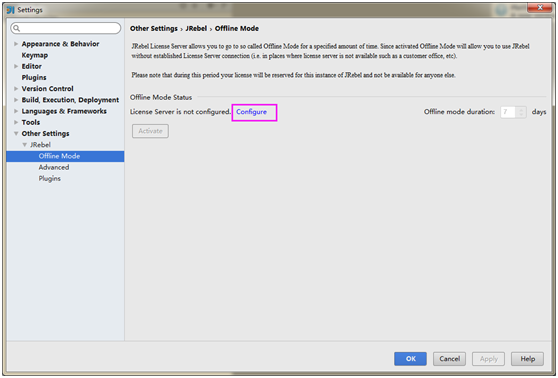Select the Offline Mode page
Screen dimensions: 558x378
[65, 156]
